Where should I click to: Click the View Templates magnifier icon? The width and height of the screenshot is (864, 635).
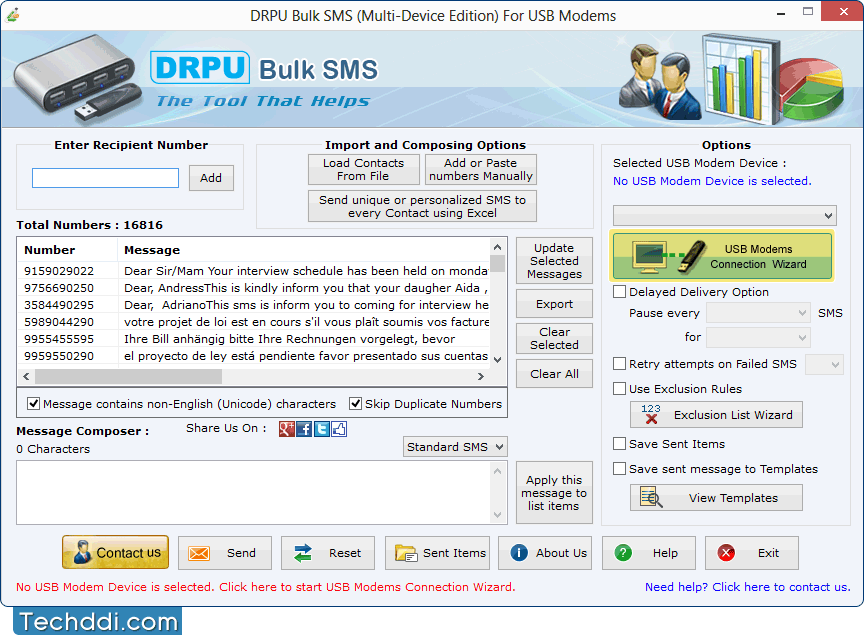coord(651,497)
